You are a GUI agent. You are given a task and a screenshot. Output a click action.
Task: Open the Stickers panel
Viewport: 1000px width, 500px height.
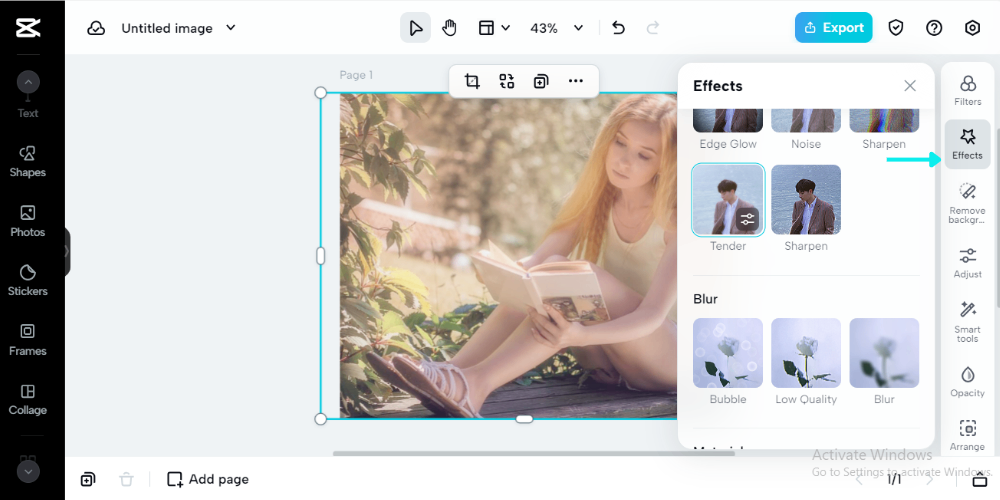point(27,281)
